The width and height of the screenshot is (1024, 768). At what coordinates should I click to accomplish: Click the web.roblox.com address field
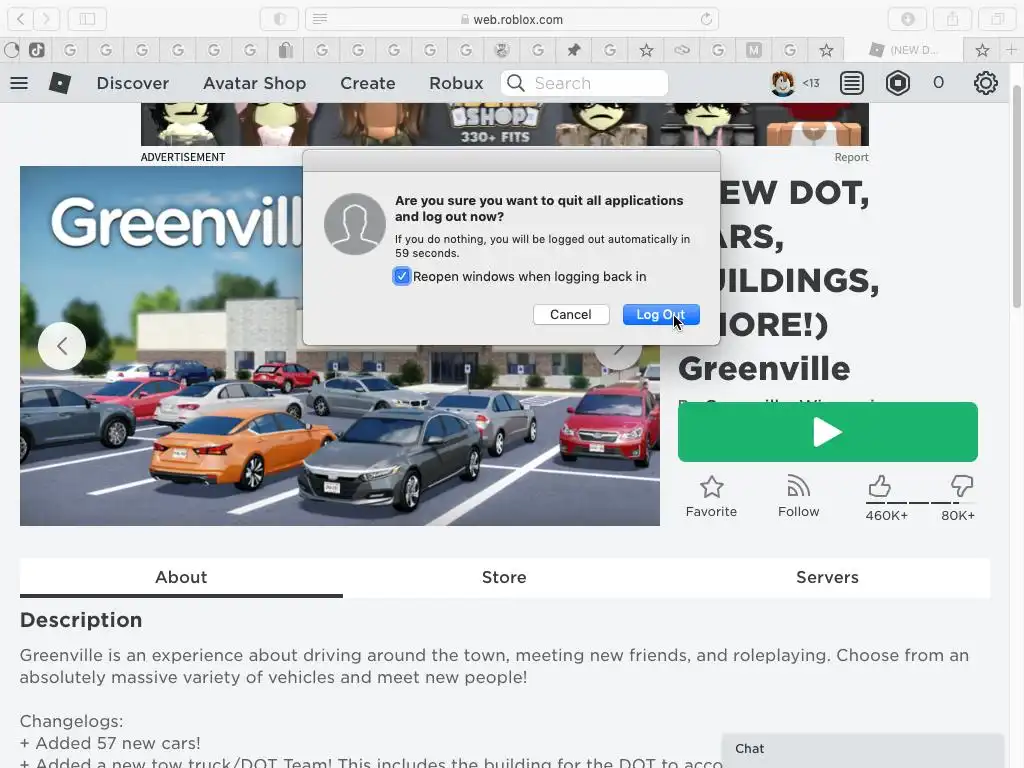512,19
